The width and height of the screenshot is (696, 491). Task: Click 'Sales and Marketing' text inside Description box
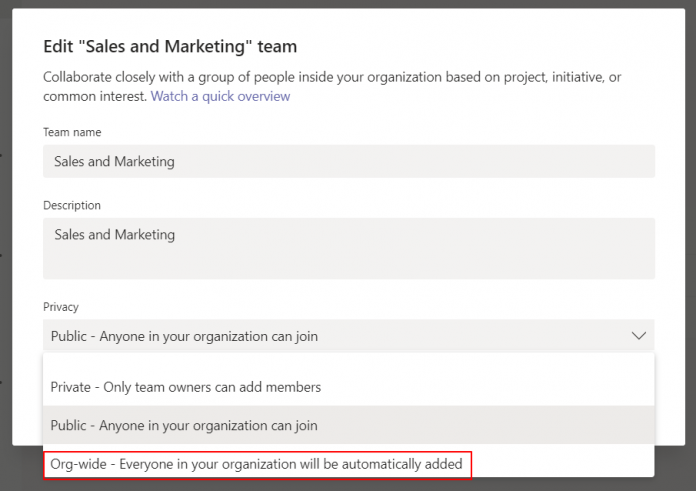[115, 234]
